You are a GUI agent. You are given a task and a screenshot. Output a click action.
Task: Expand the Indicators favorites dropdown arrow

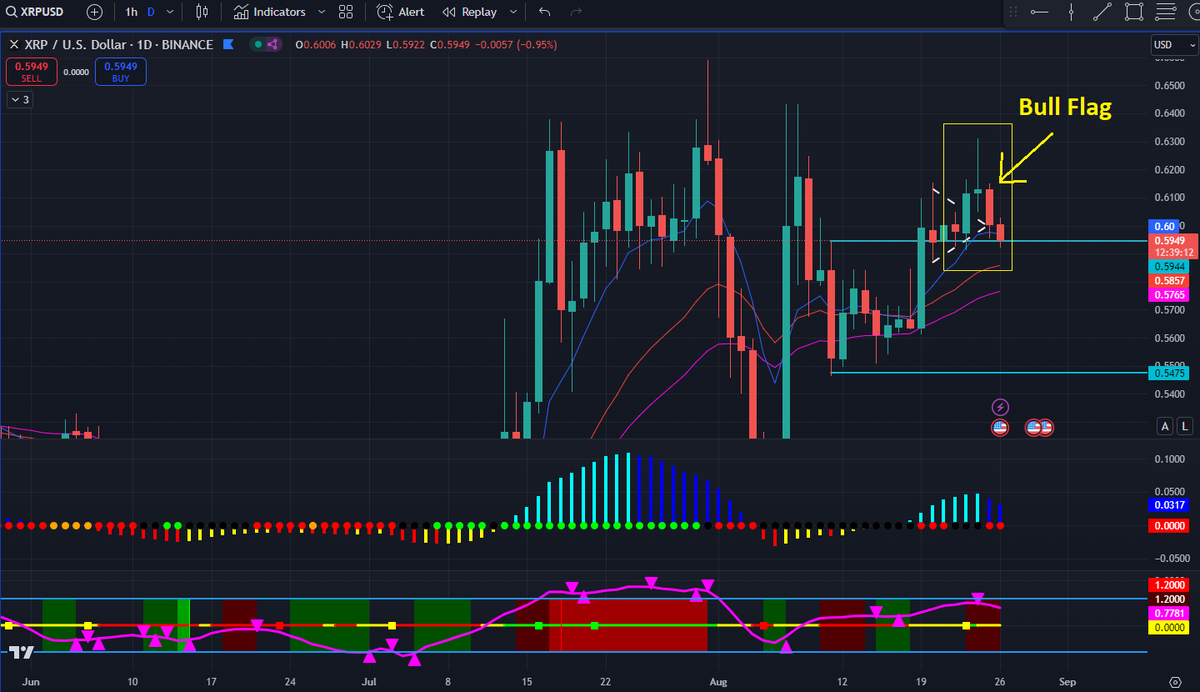(x=321, y=12)
